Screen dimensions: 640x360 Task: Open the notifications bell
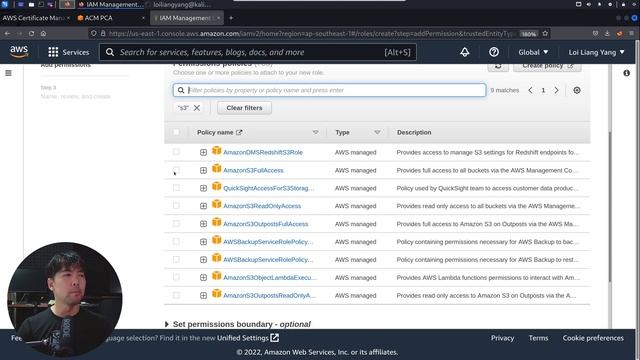pyautogui.click(x=464, y=52)
